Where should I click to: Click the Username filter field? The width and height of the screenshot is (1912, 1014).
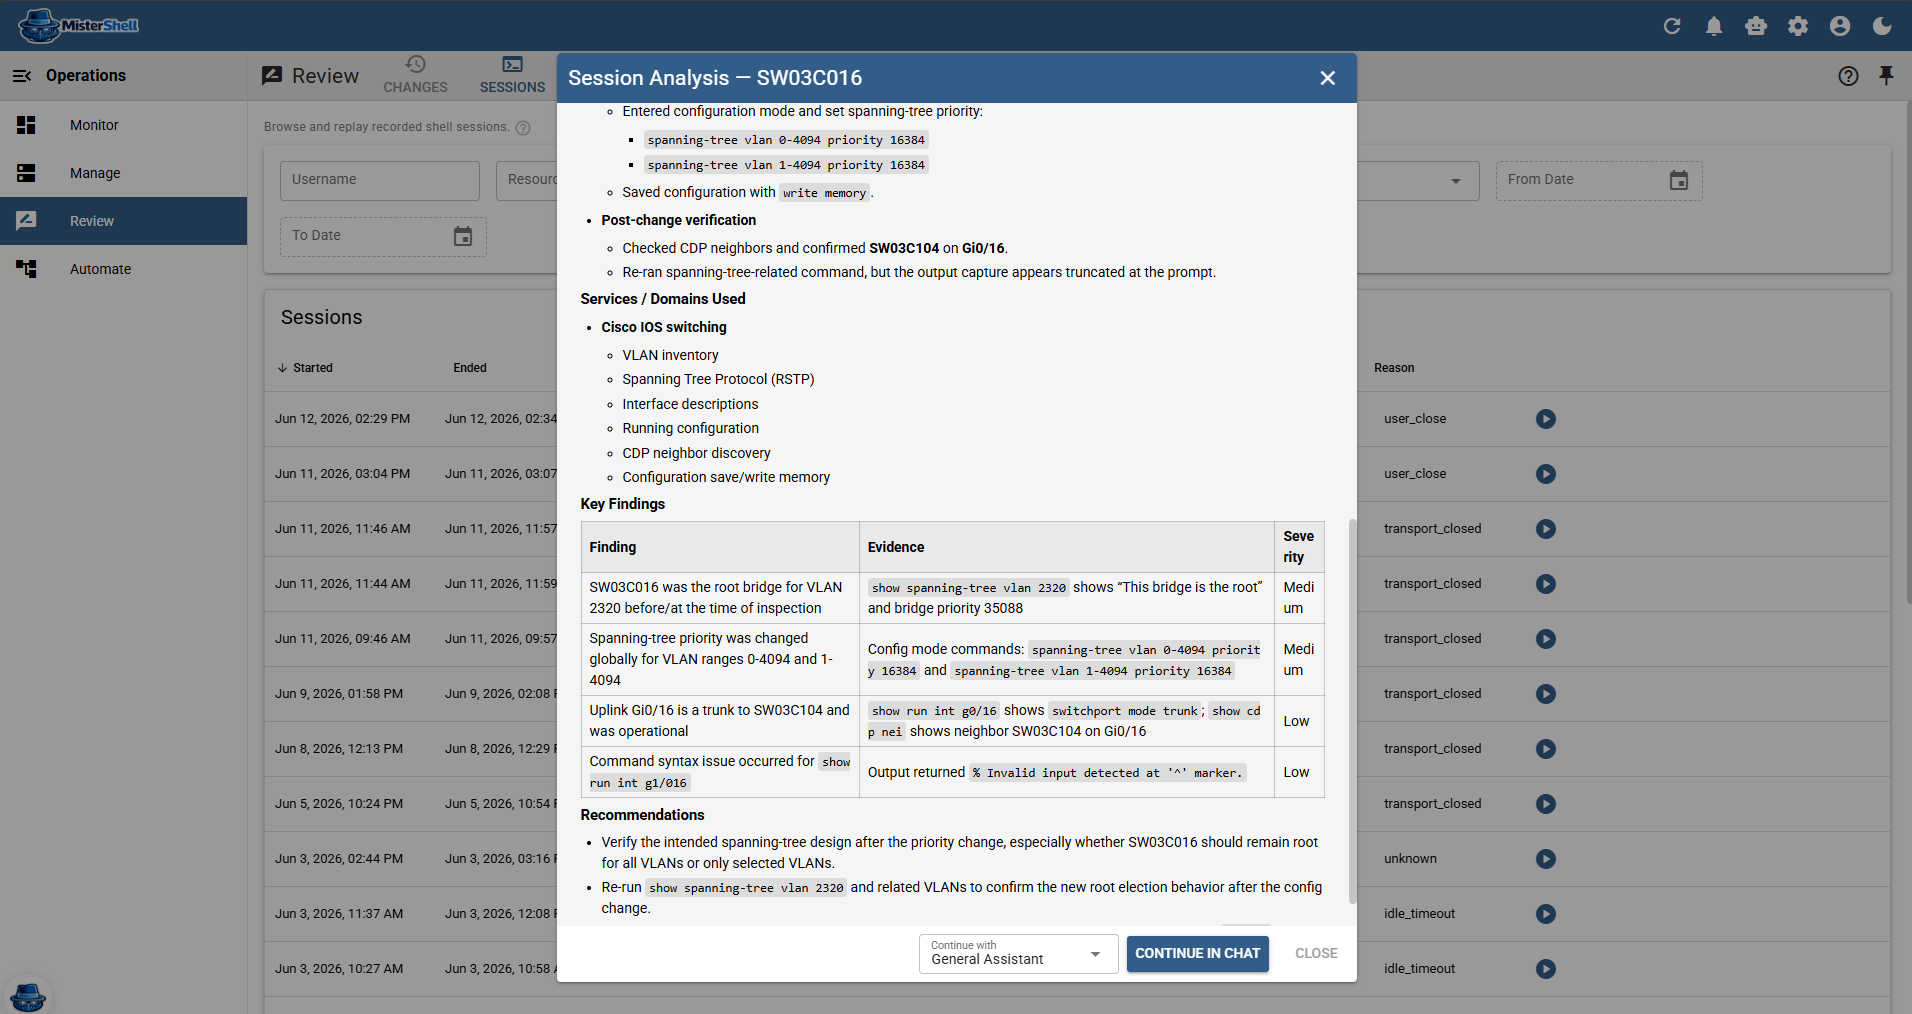coord(380,180)
